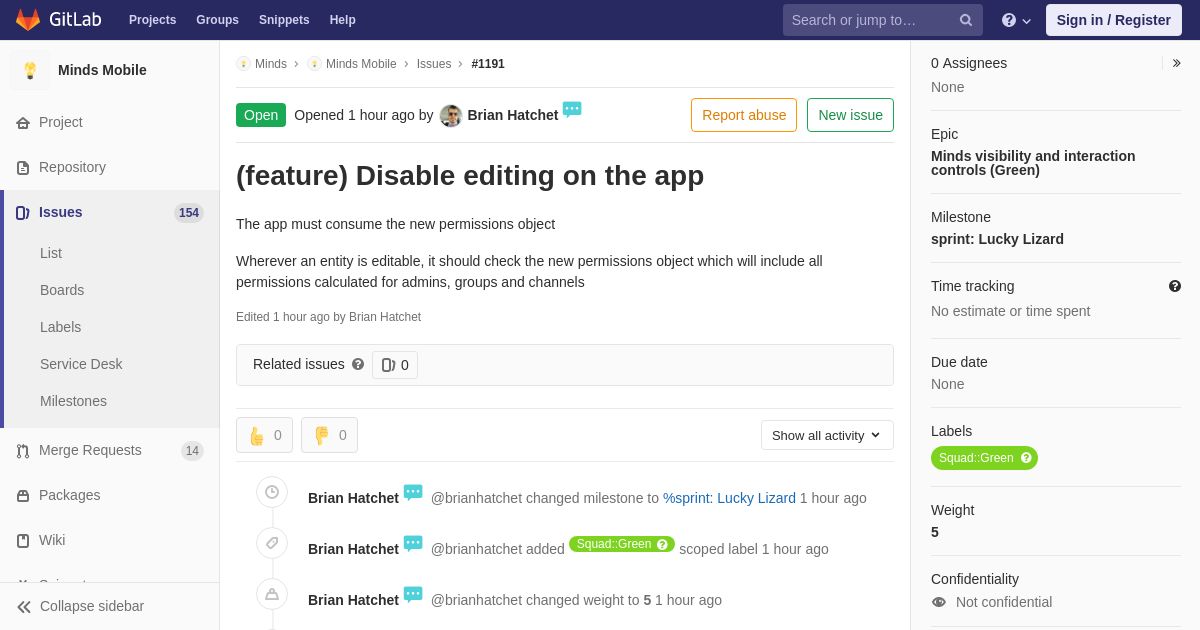Viewport: 1200px width, 630px height.
Task: Click the green Squad::Green label pill
Action: coord(984,458)
